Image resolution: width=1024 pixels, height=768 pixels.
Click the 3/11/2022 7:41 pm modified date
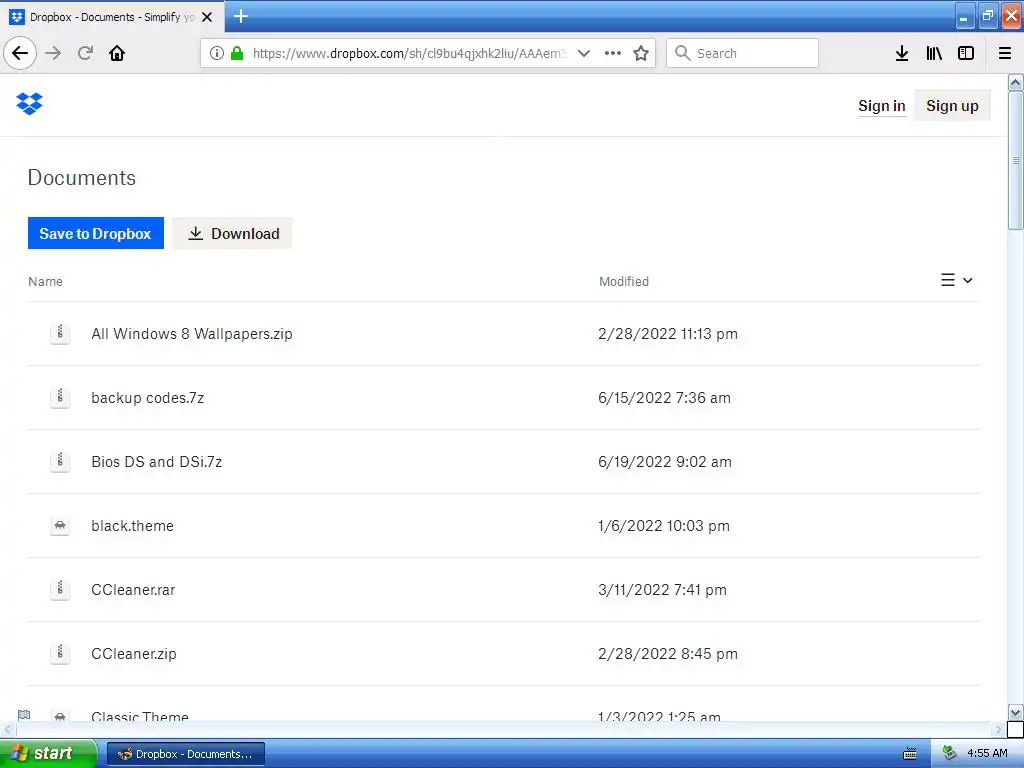point(662,590)
